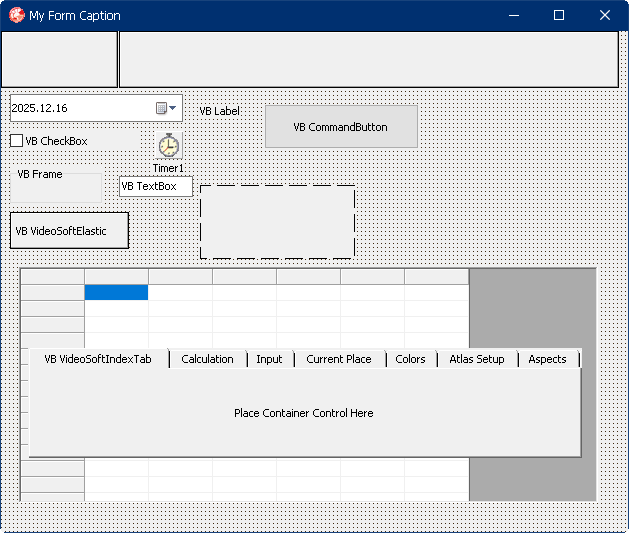Click into the VB TextBox field
The image size is (629, 533).
coord(156,186)
